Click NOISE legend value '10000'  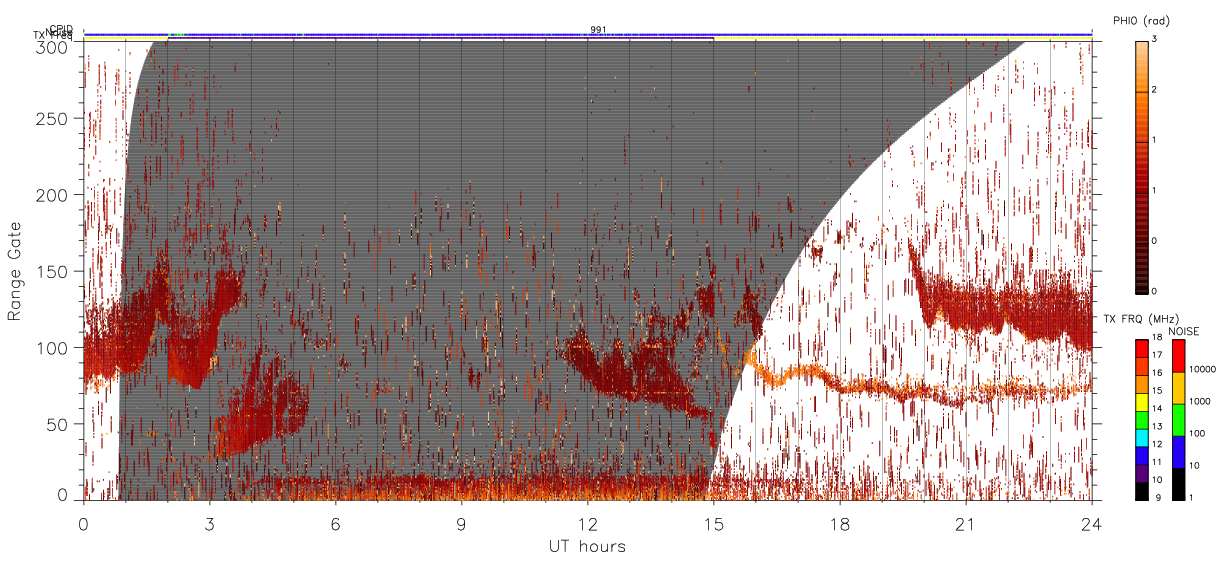click(1202, 369)
